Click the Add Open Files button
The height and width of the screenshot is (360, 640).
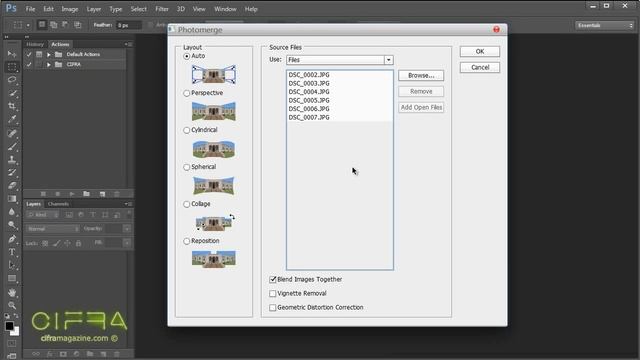click(421, 107)
